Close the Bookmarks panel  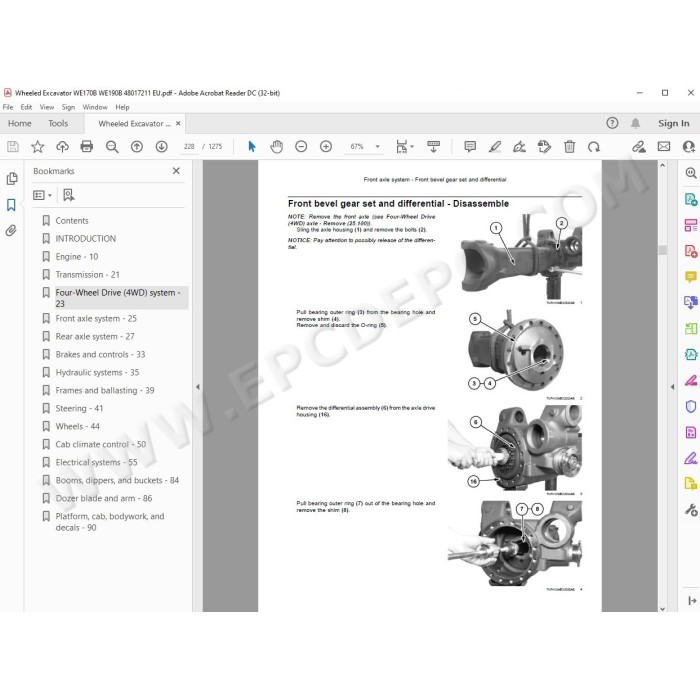pos(176,171)
